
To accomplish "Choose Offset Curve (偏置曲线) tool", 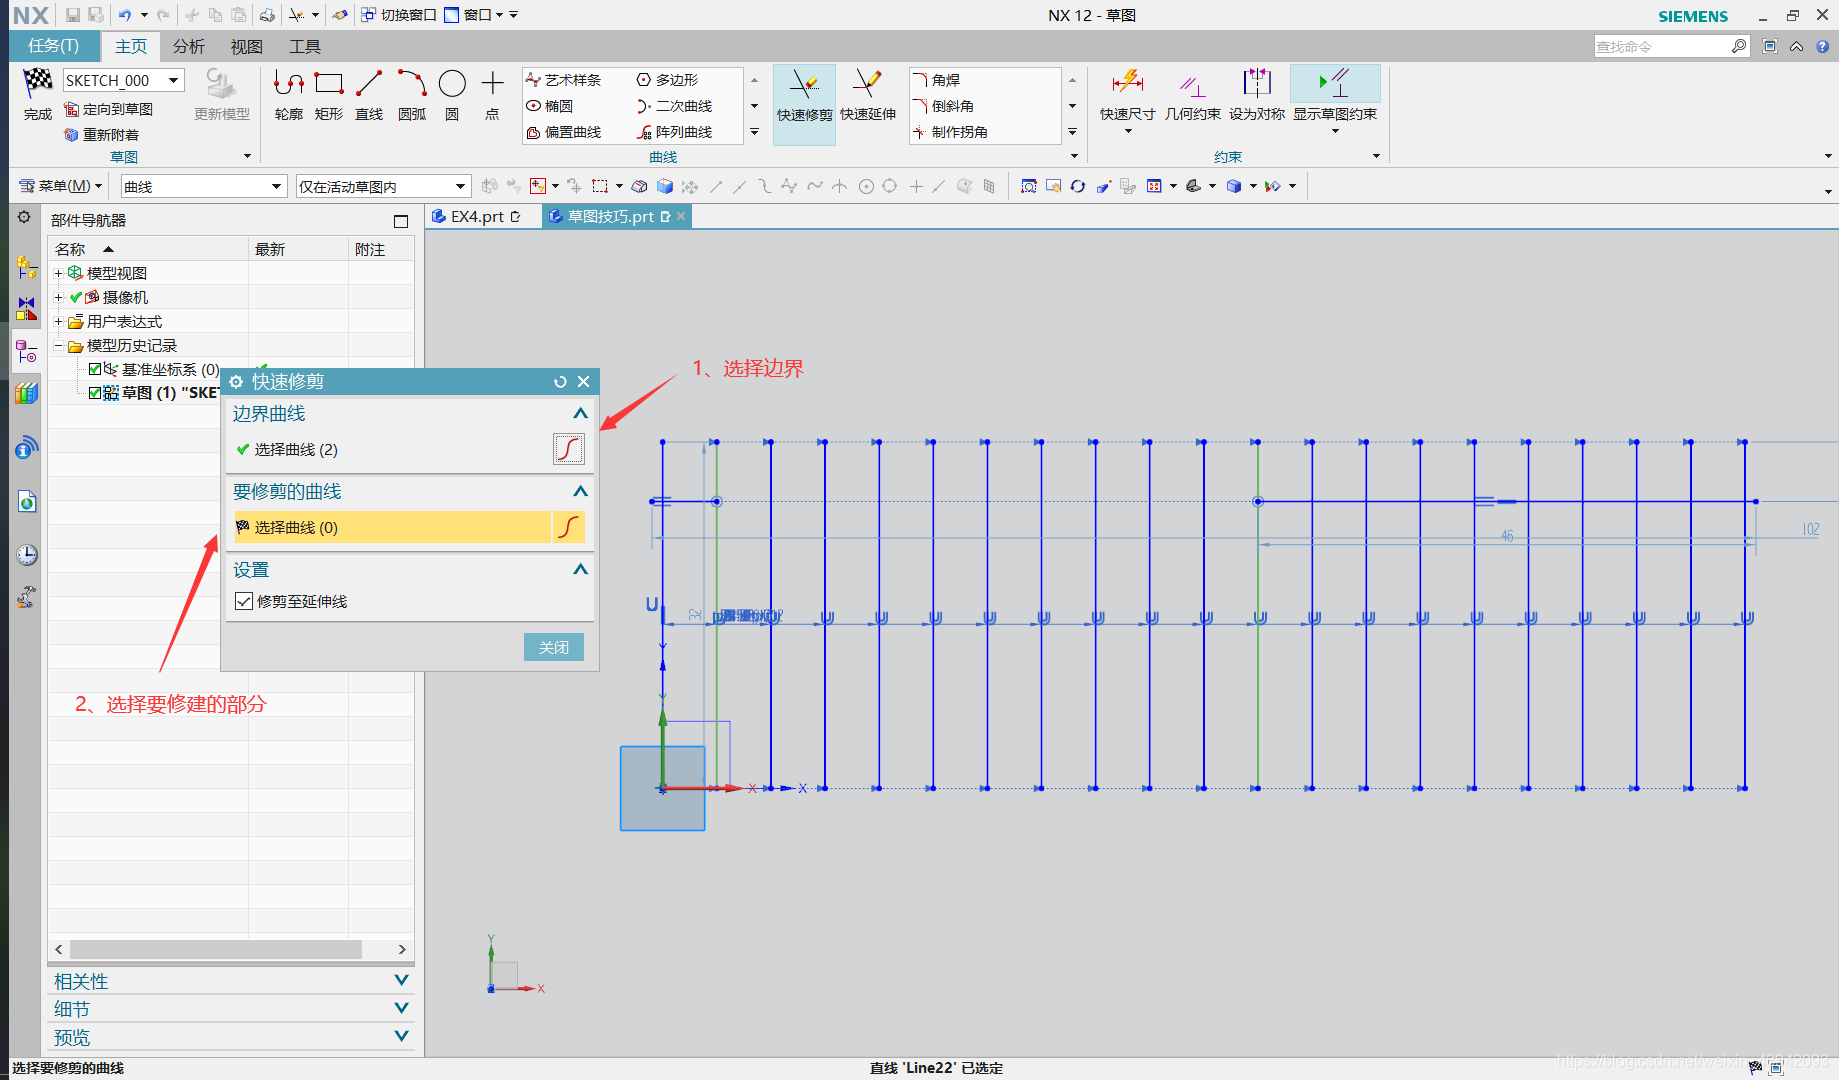I will click(x=564, y=132).
